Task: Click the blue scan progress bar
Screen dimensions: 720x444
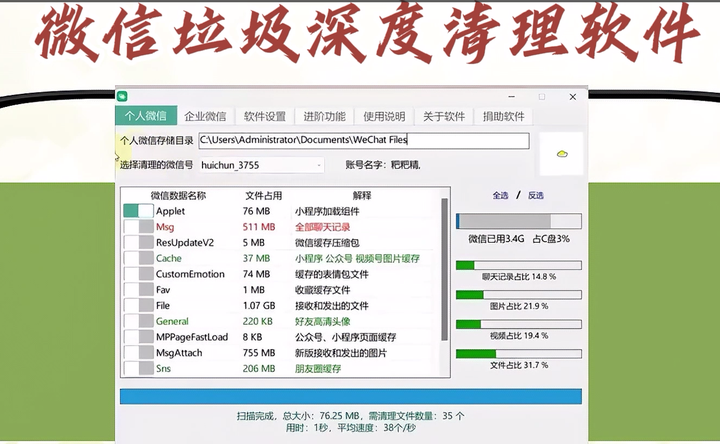Action: tap(351, 396)
